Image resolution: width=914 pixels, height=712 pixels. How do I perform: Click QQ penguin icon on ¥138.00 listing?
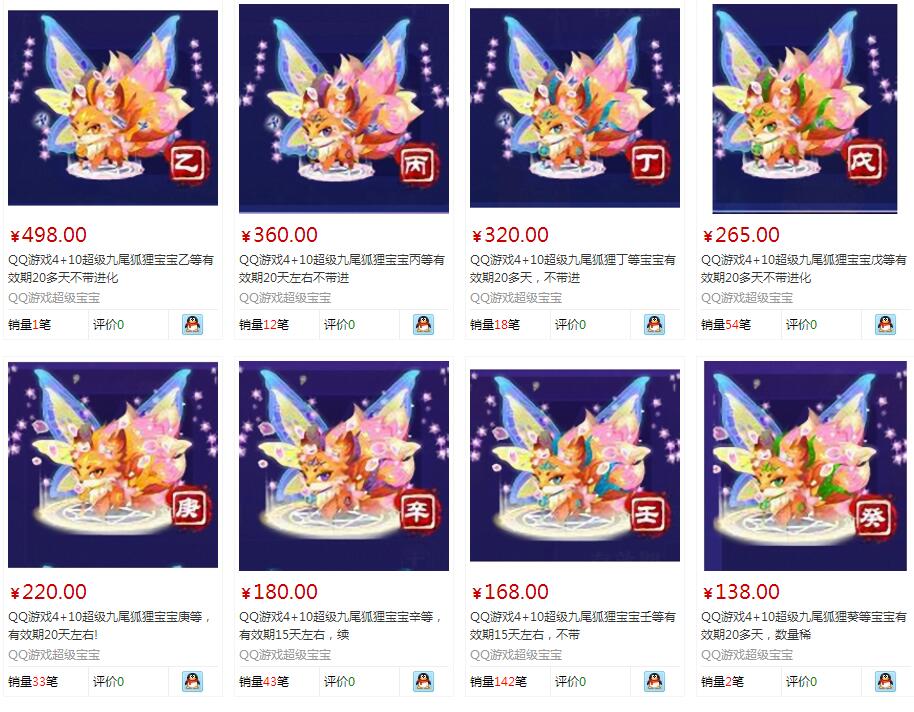tap(885, 681)
